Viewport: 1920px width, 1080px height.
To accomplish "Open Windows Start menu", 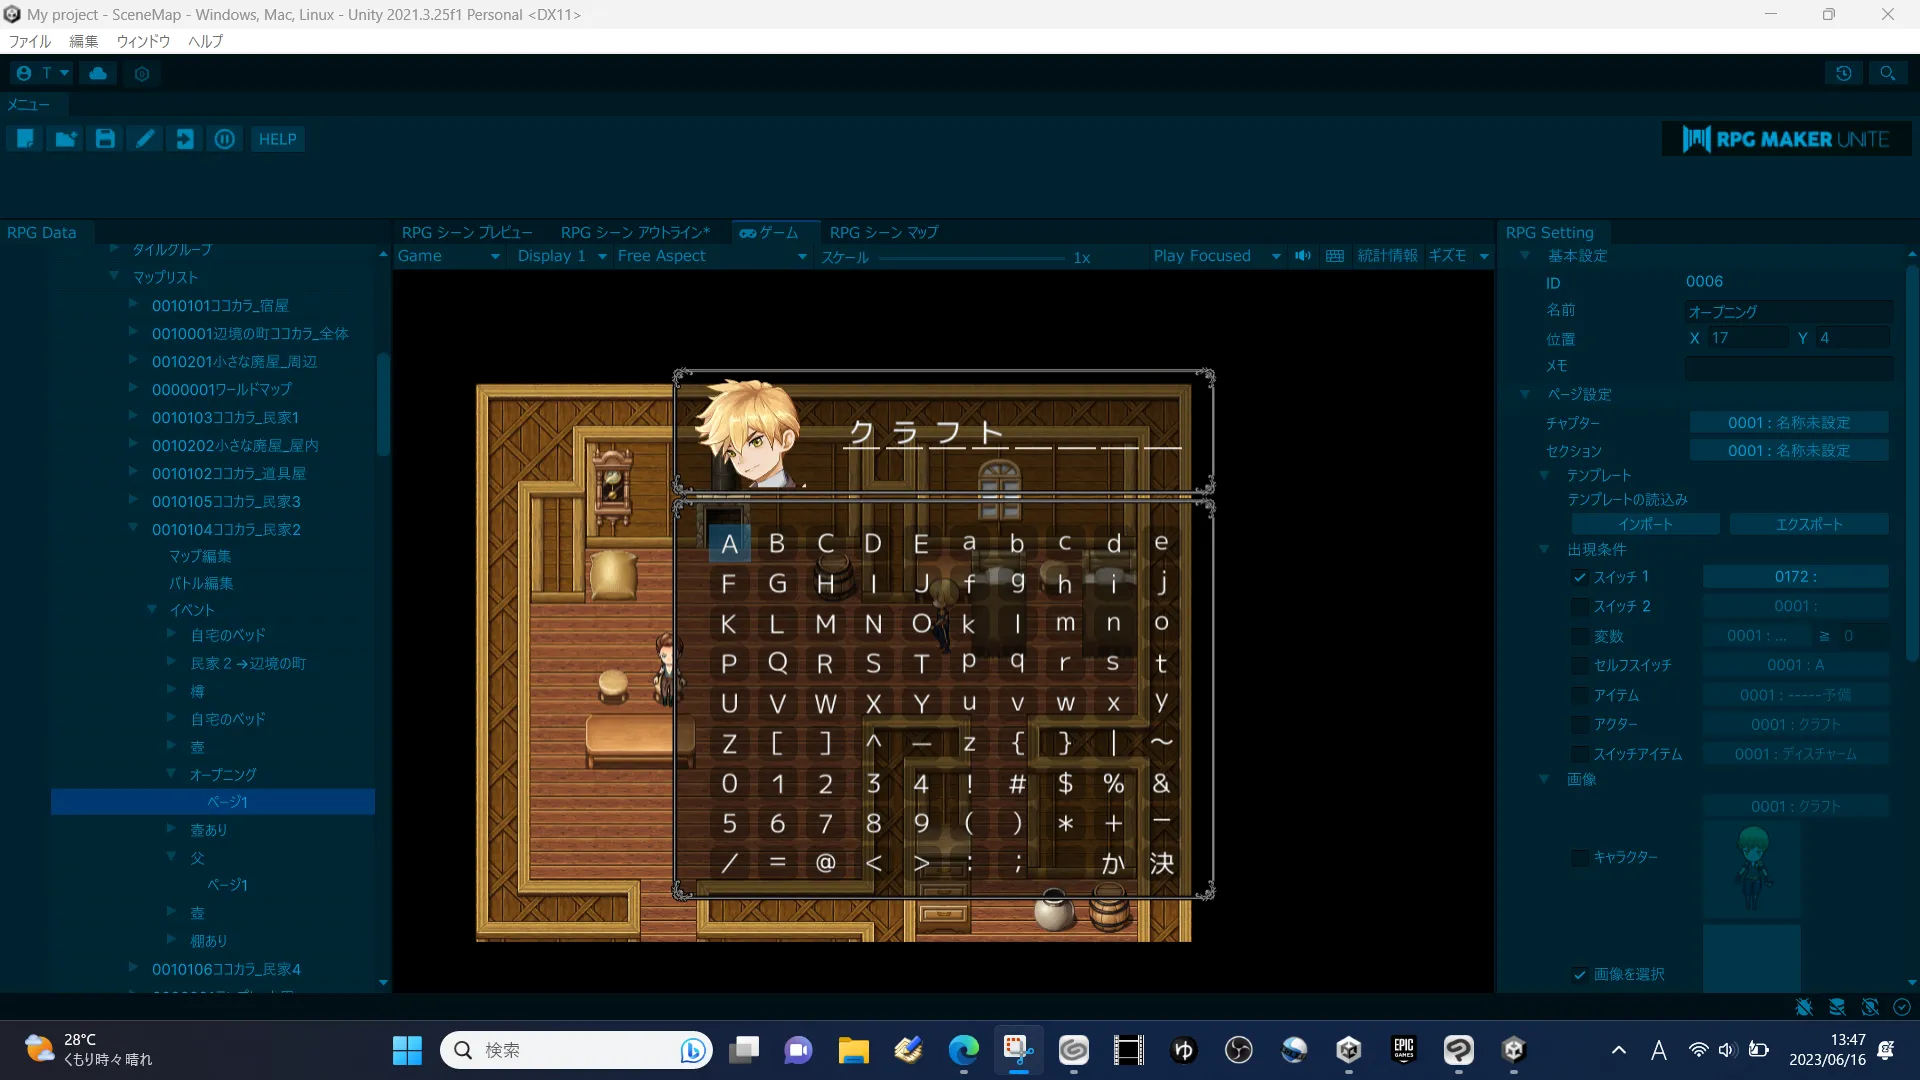I will [x=407, y=1050].
